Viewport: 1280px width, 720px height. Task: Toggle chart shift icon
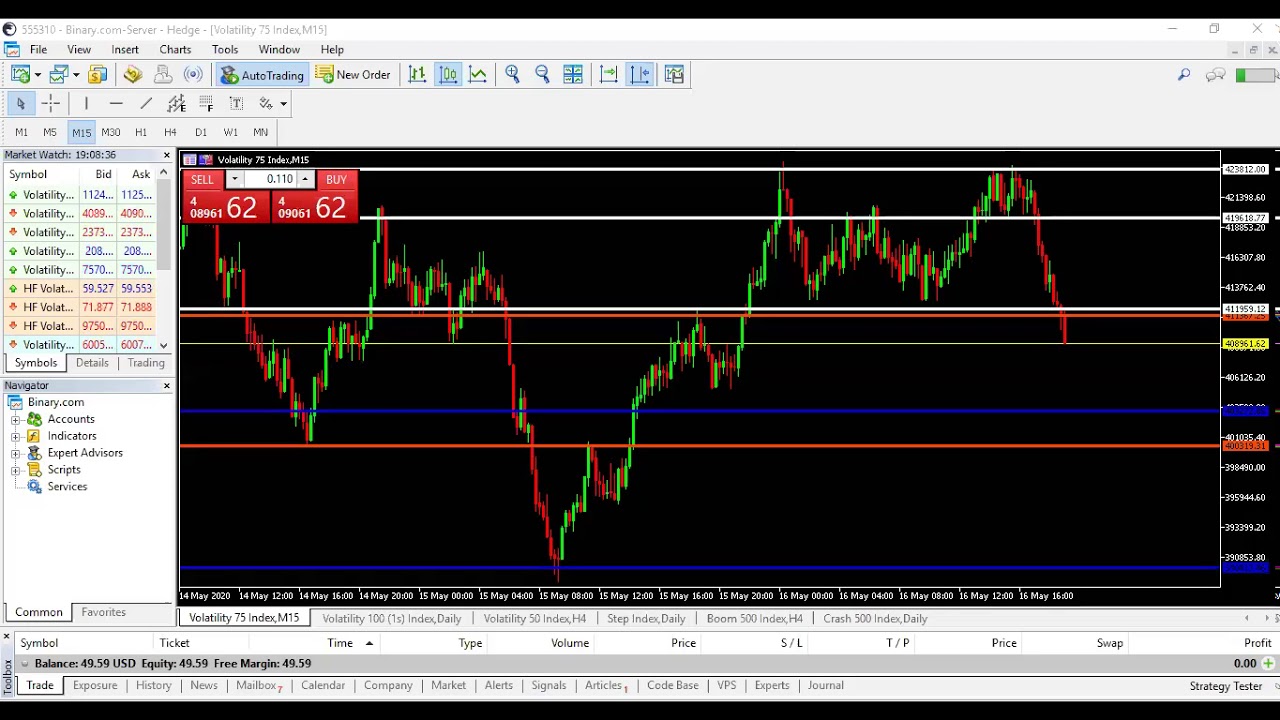[640, 74]
